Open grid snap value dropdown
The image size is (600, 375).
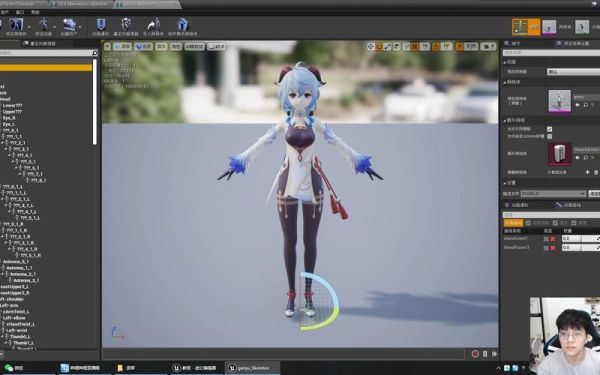425,46
